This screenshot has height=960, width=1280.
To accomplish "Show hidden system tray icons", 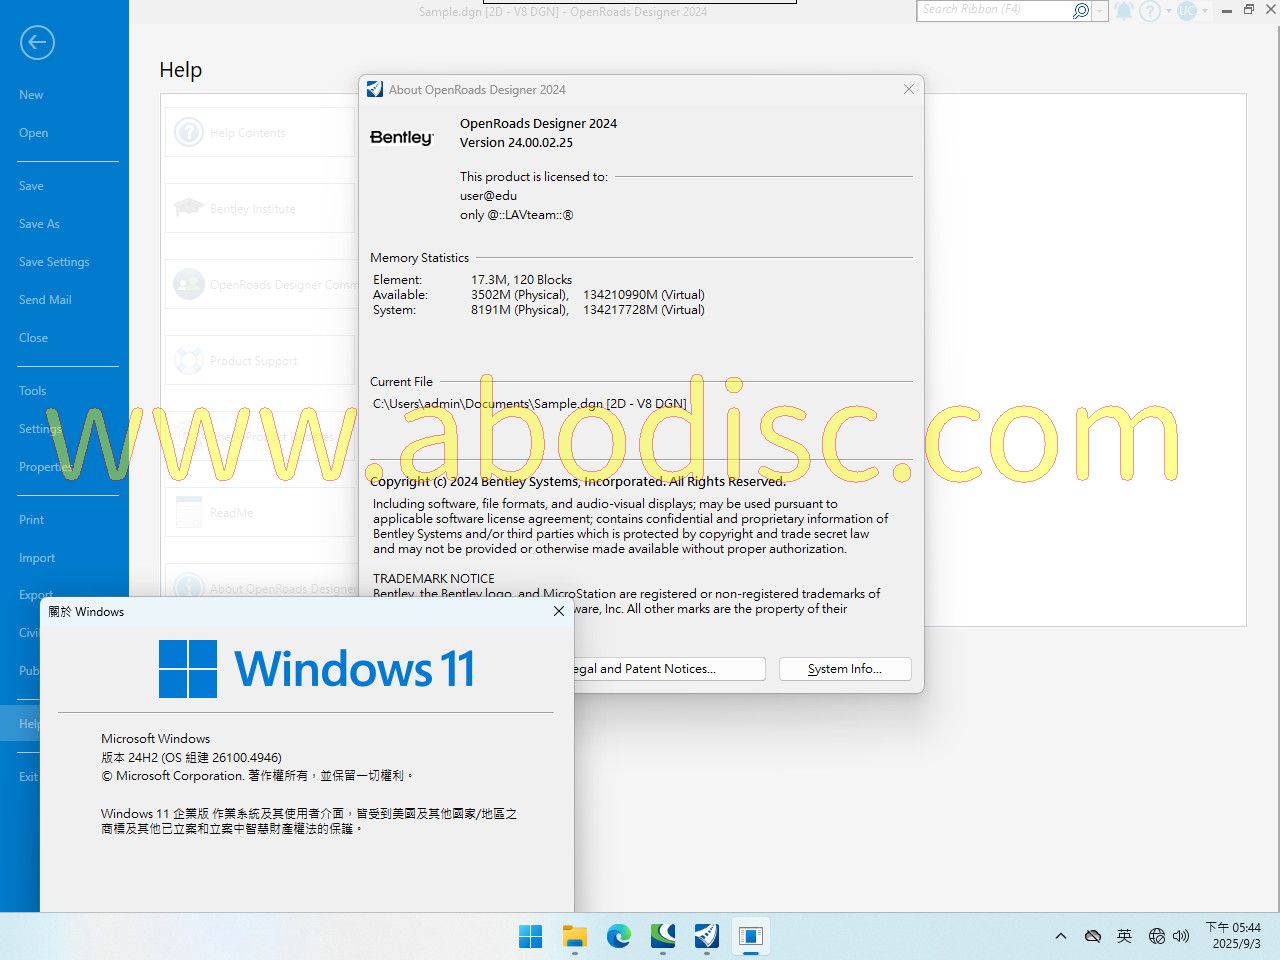I will [1060, 936].
